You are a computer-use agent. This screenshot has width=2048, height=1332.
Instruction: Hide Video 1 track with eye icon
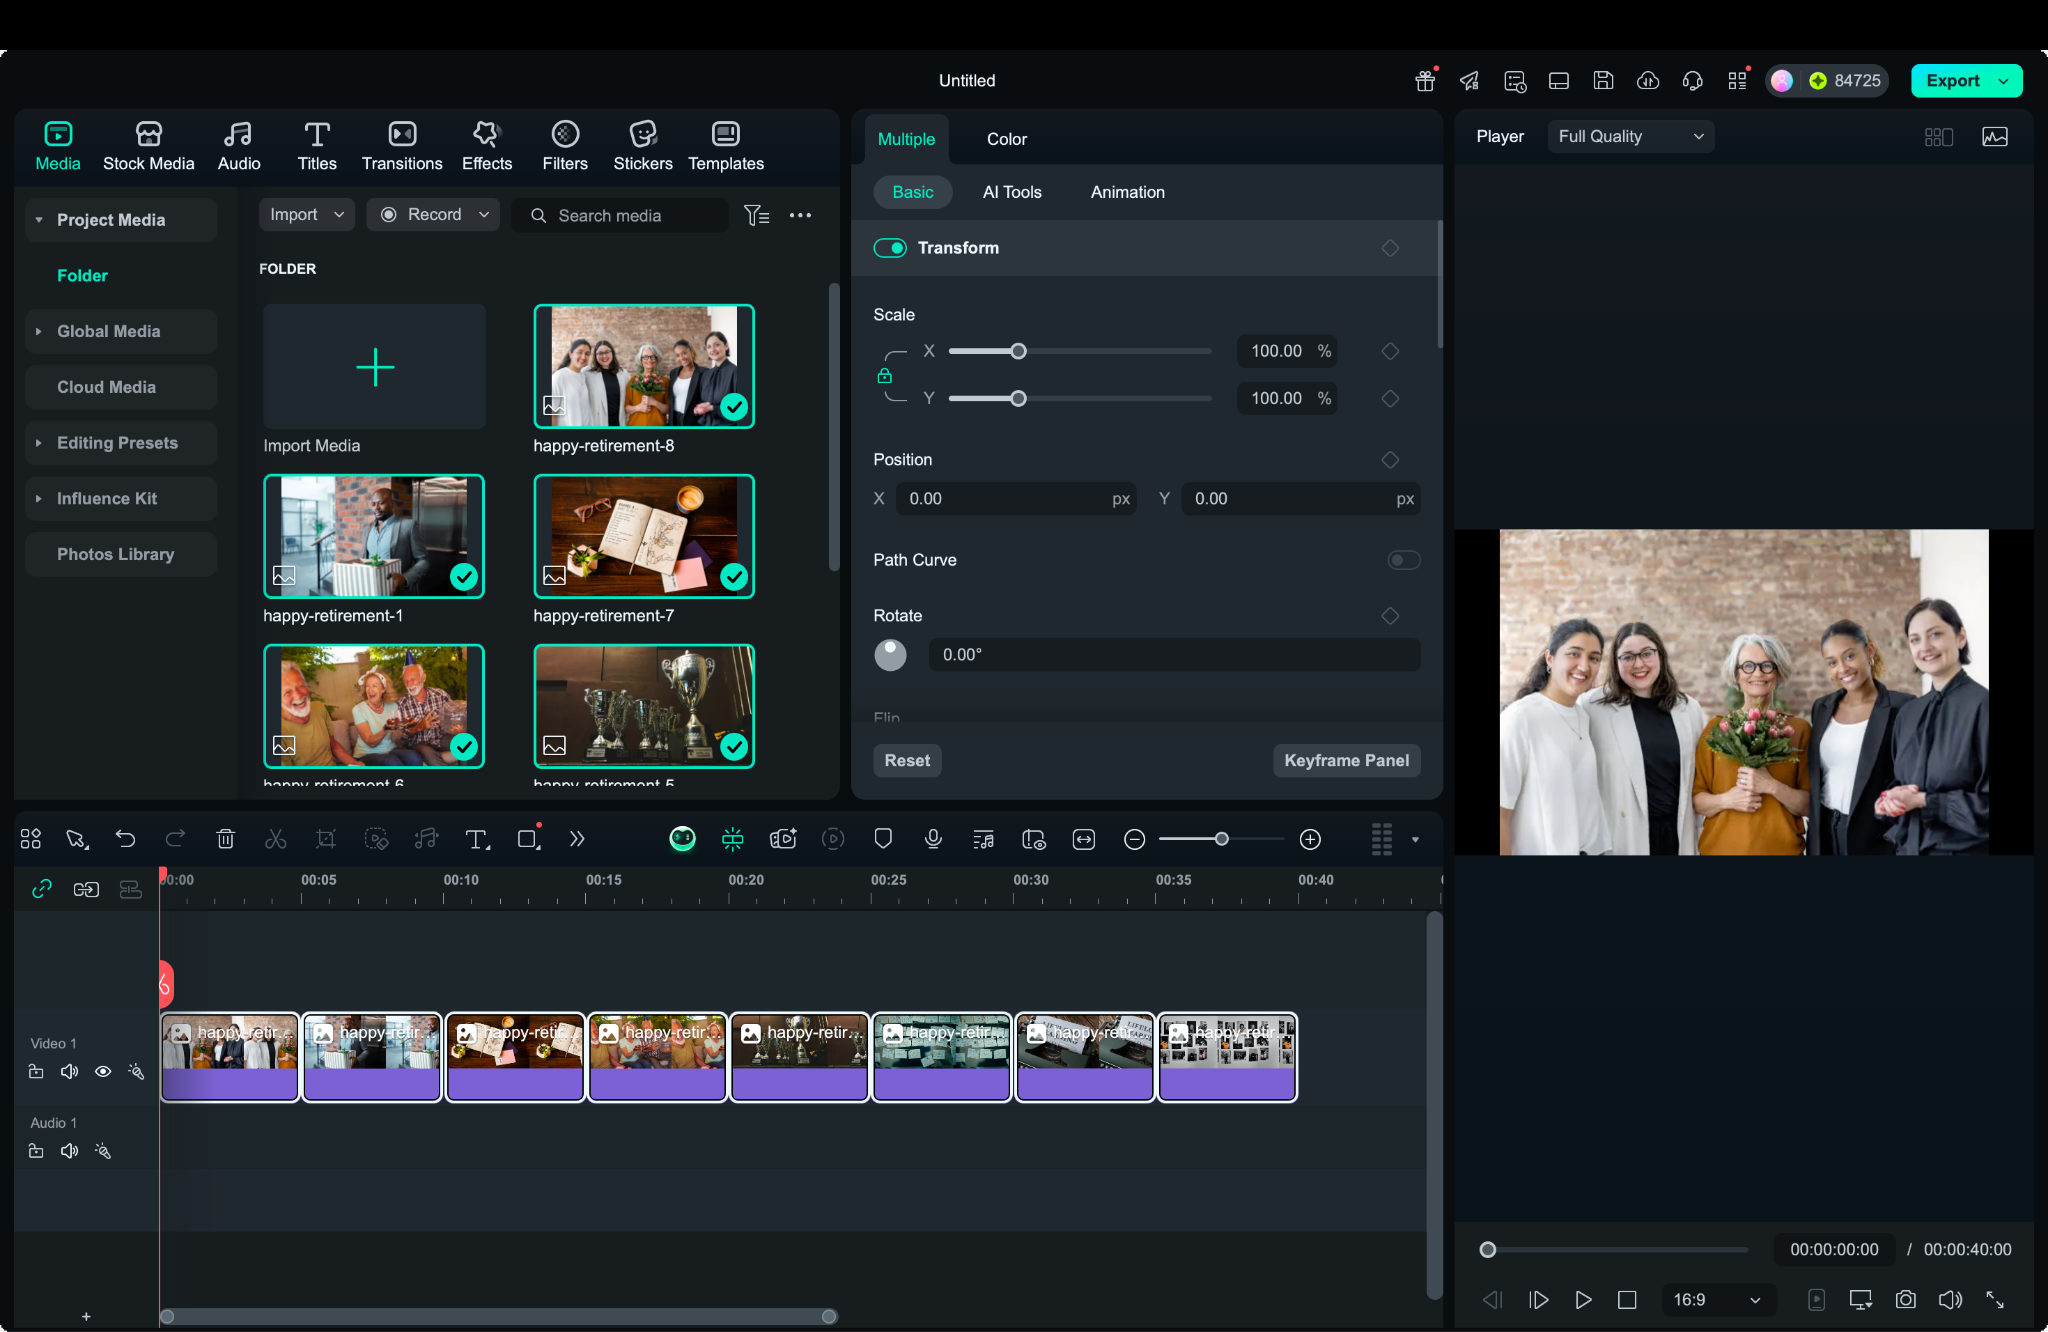point(103,1071)
